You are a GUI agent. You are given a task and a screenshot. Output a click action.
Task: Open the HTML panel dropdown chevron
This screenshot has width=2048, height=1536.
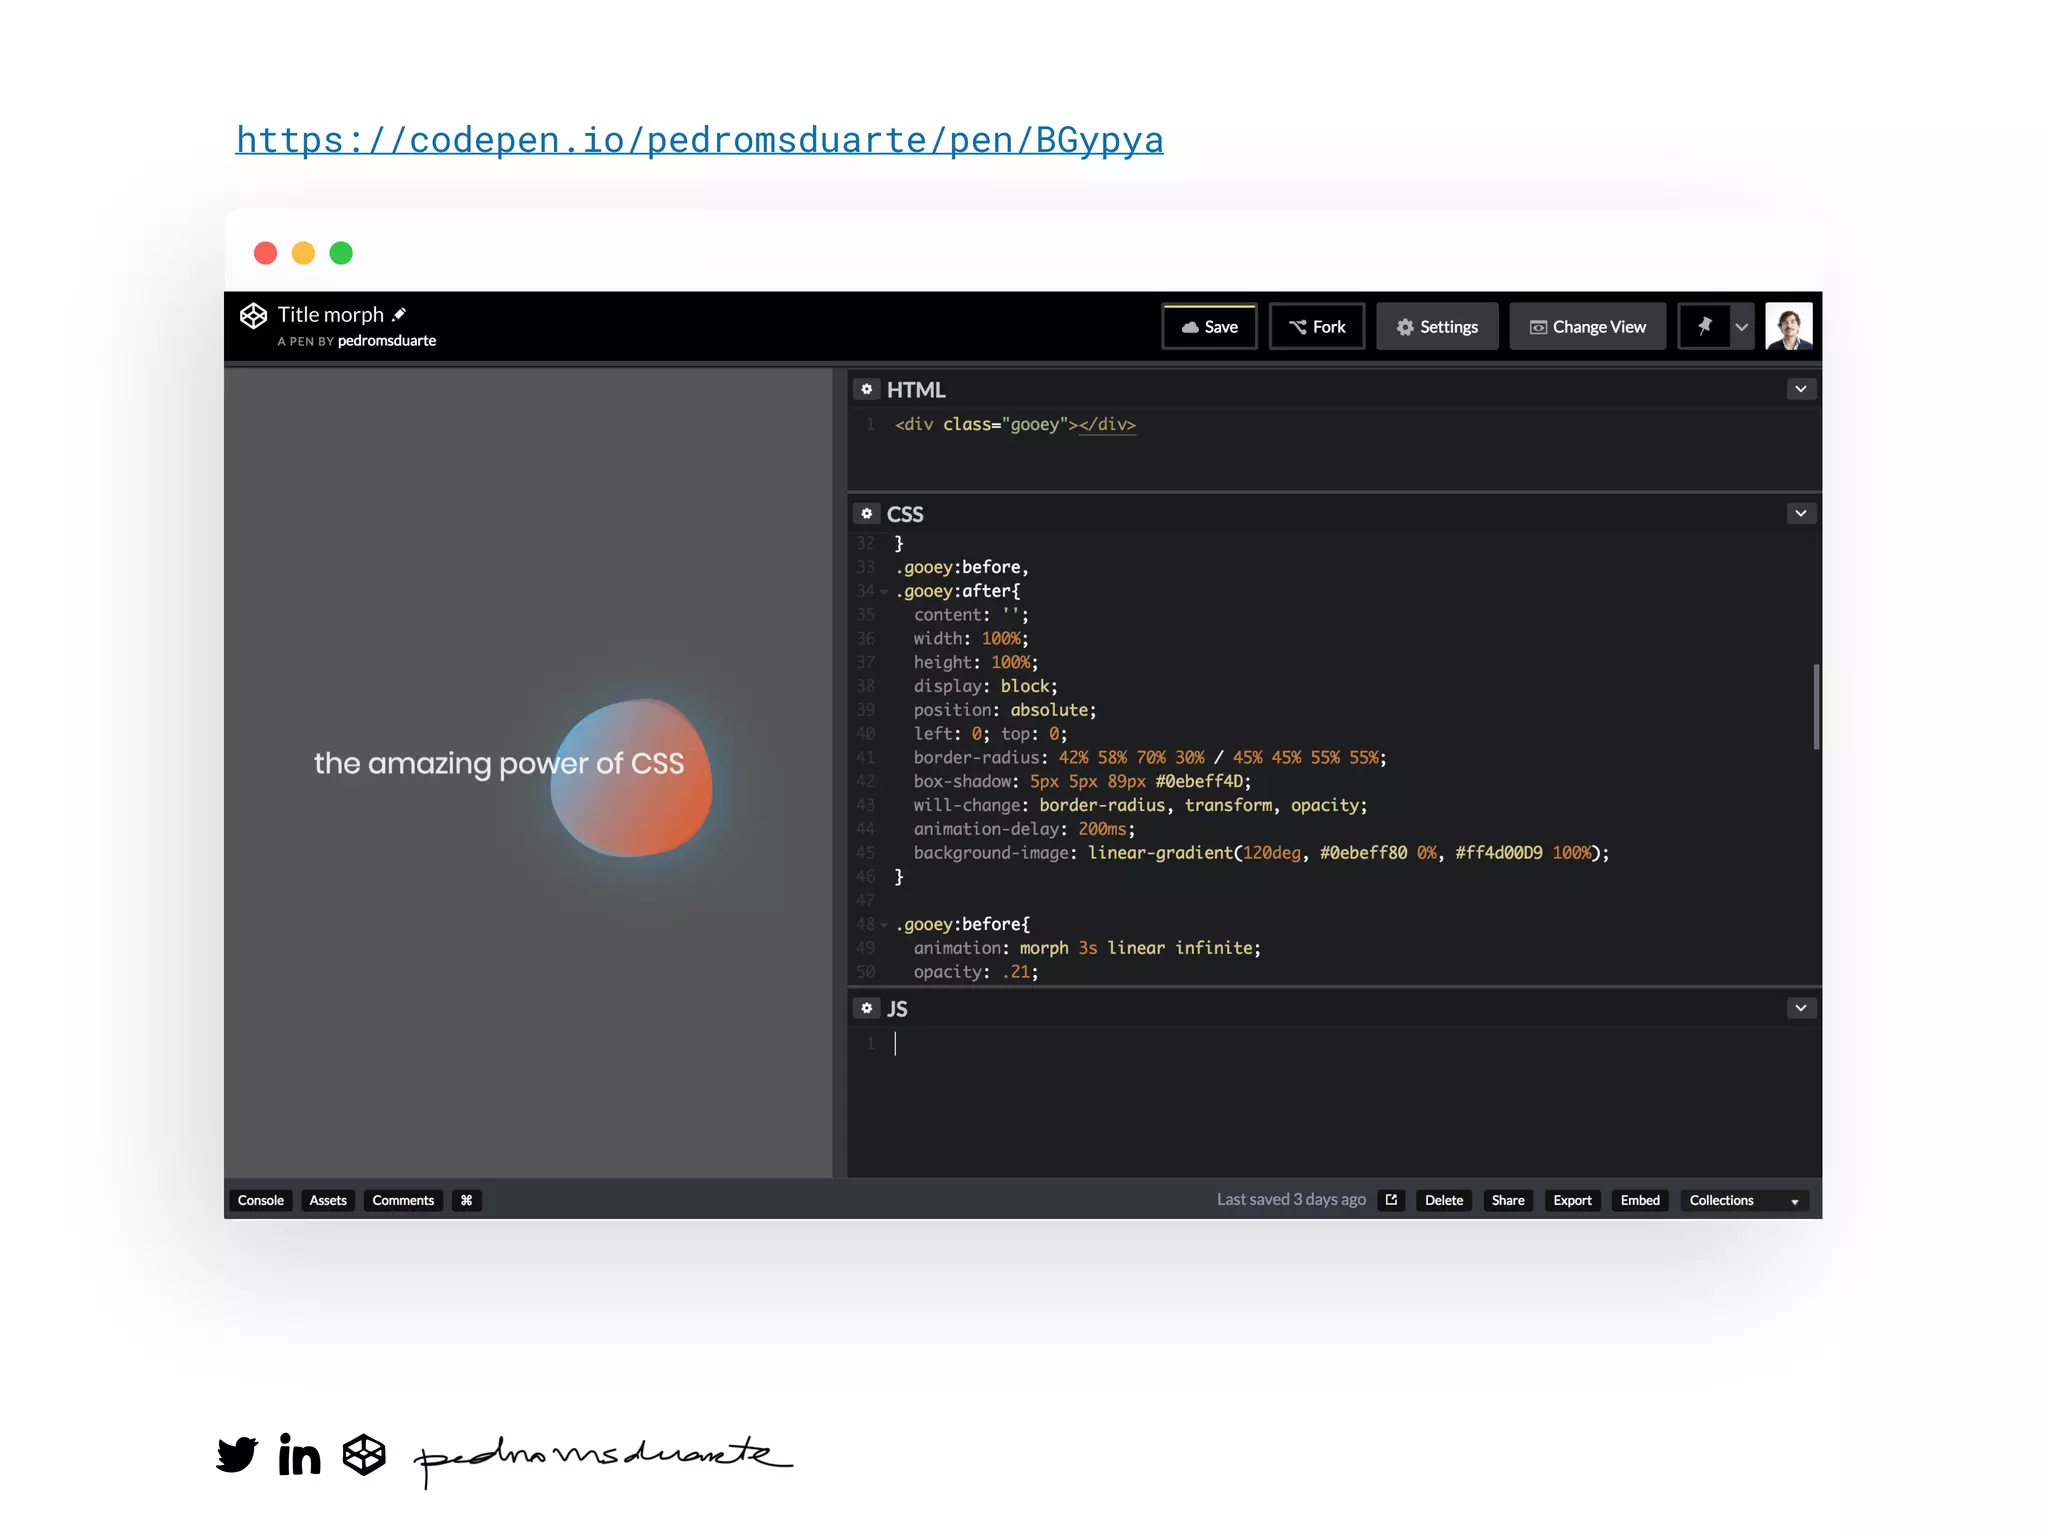tap(1801, 389)
